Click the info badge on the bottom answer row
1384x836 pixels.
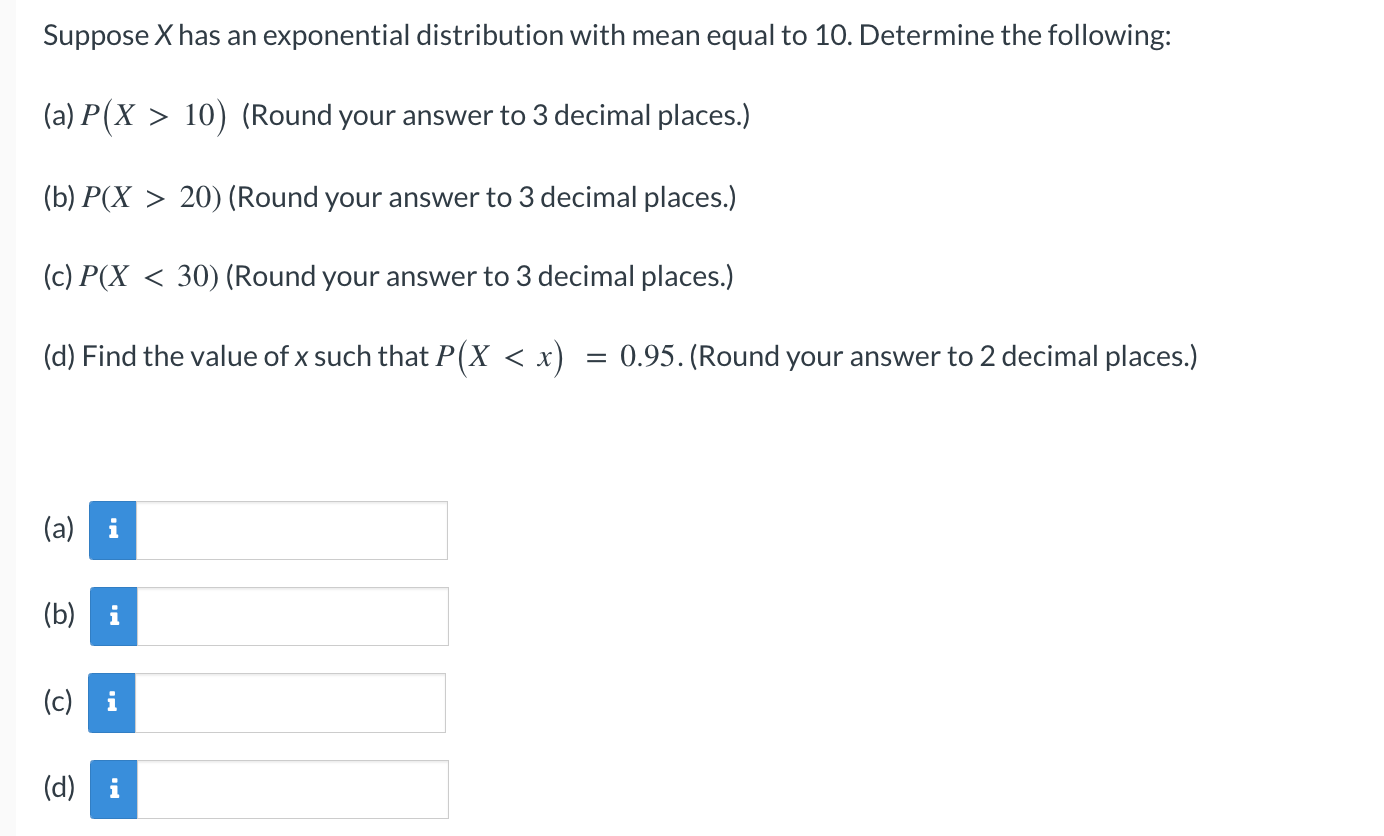(x=112, y=788)
